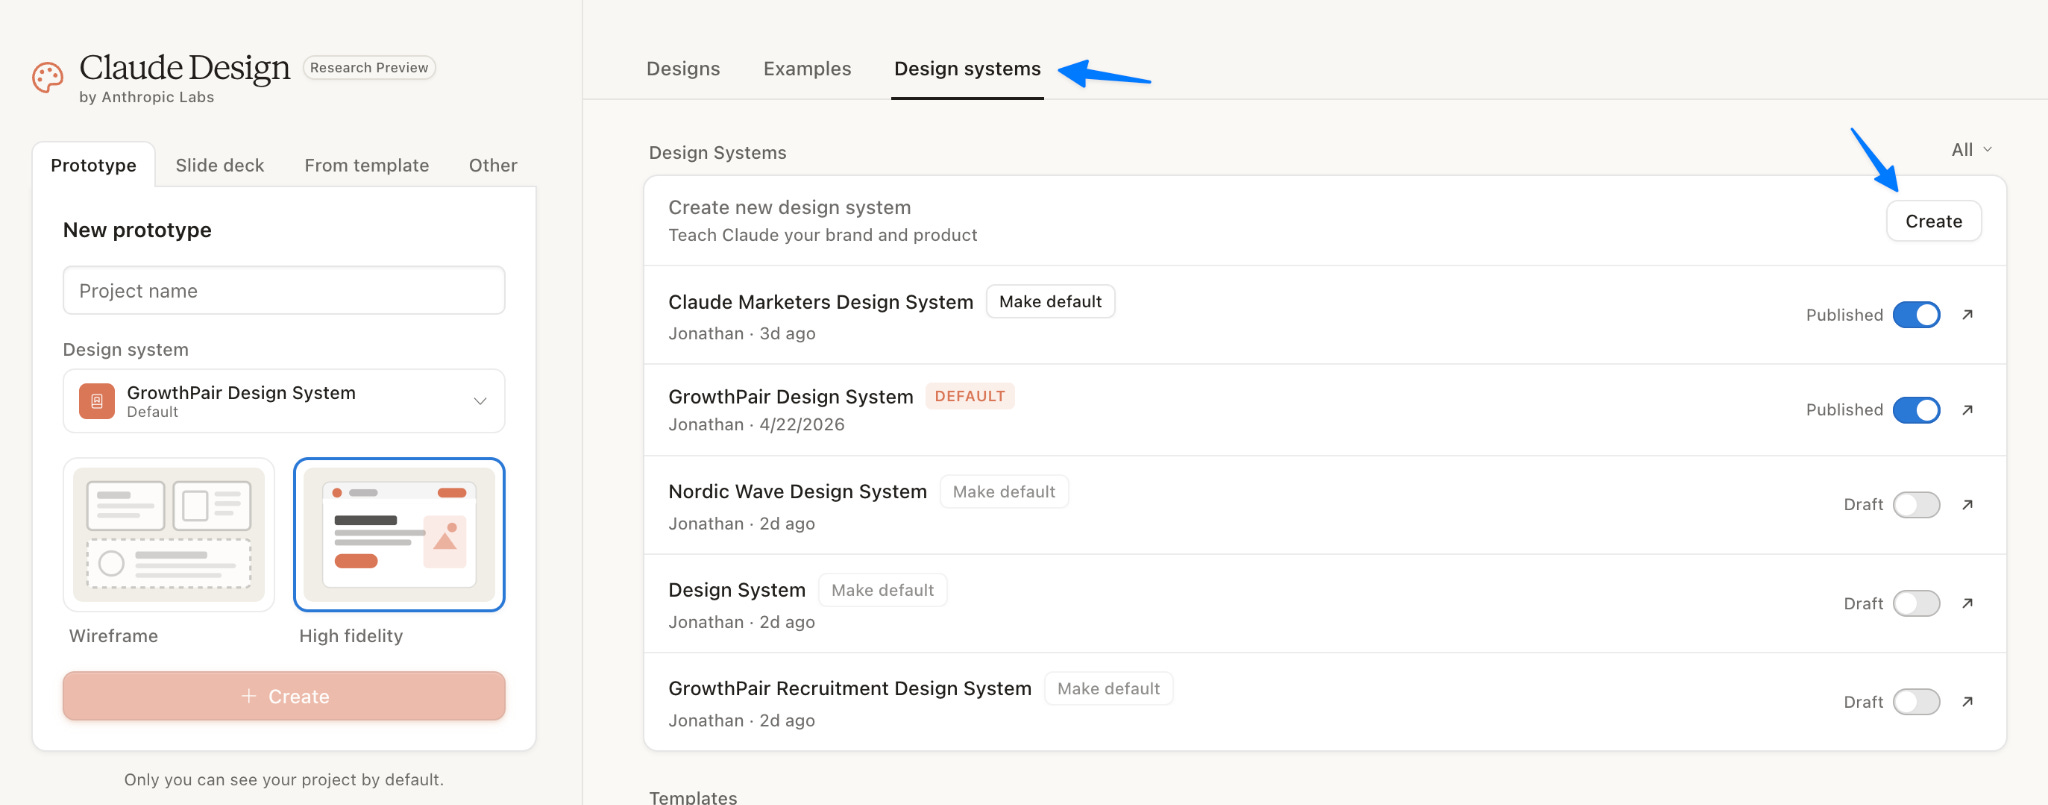Click the 'GrowthPair Design System' list row name
Image resolution: width=2048 pixels, height=805 pixels.
[791, 397]
